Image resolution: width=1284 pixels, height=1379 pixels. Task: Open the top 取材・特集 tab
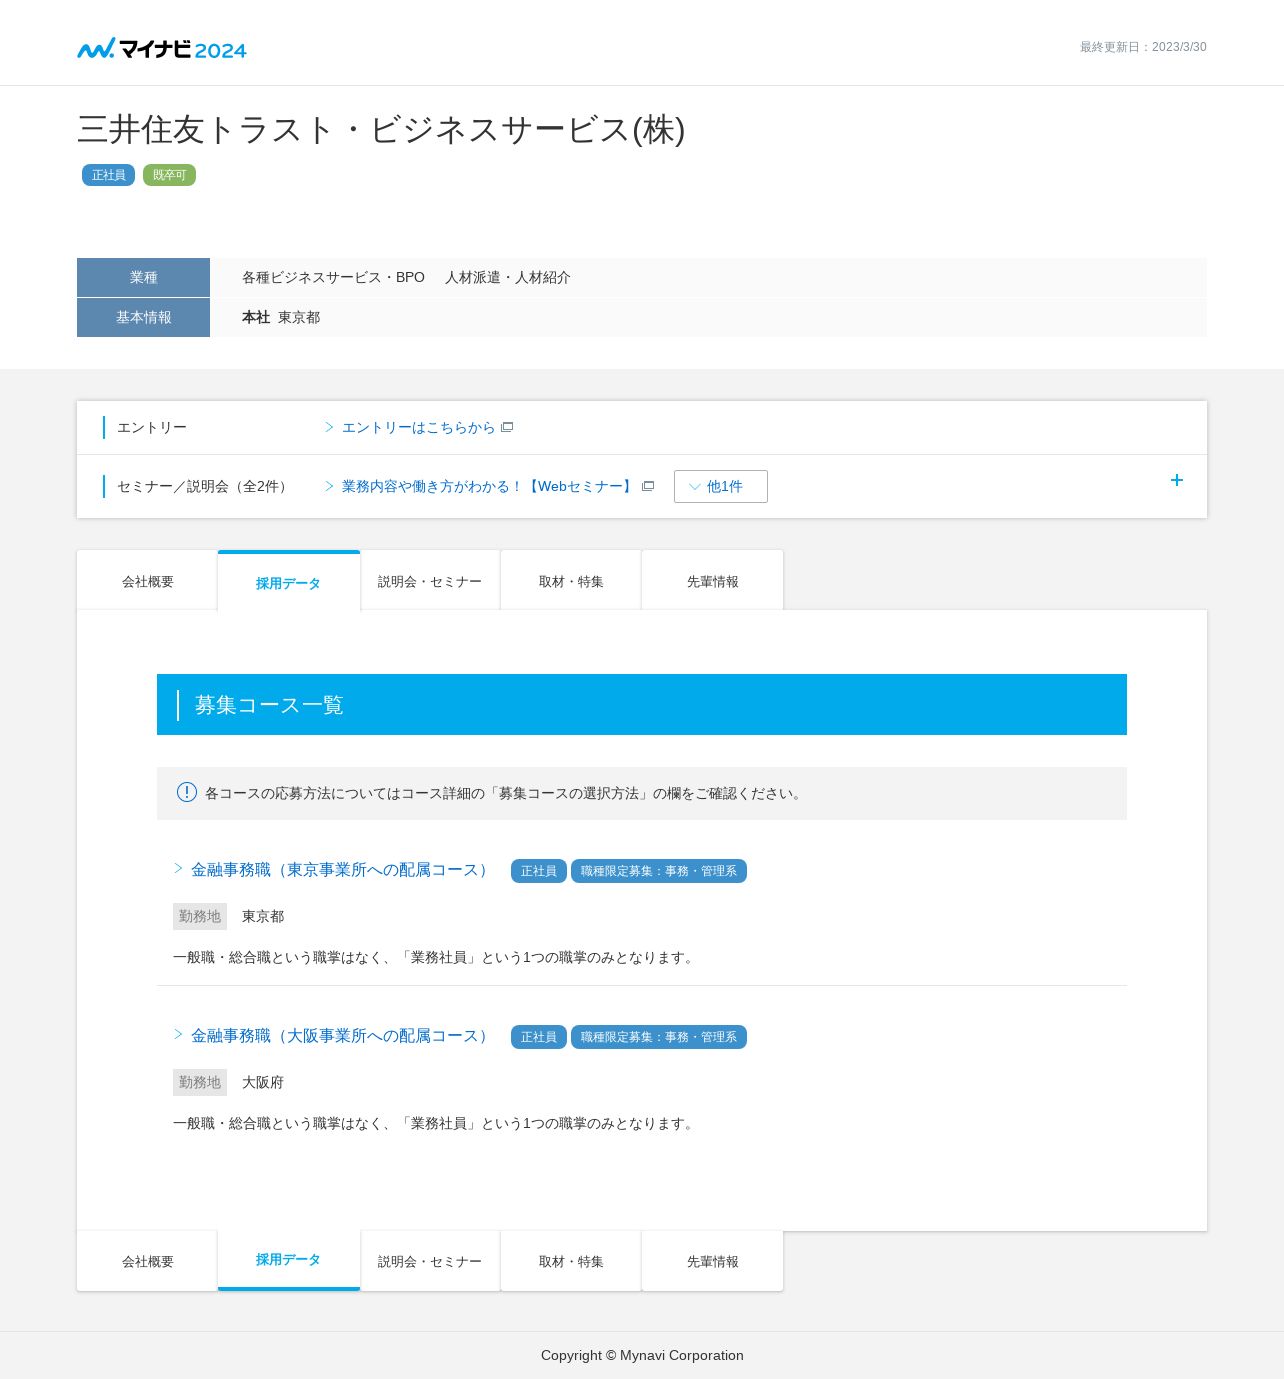pyautogui.click(x=571, y=580)
